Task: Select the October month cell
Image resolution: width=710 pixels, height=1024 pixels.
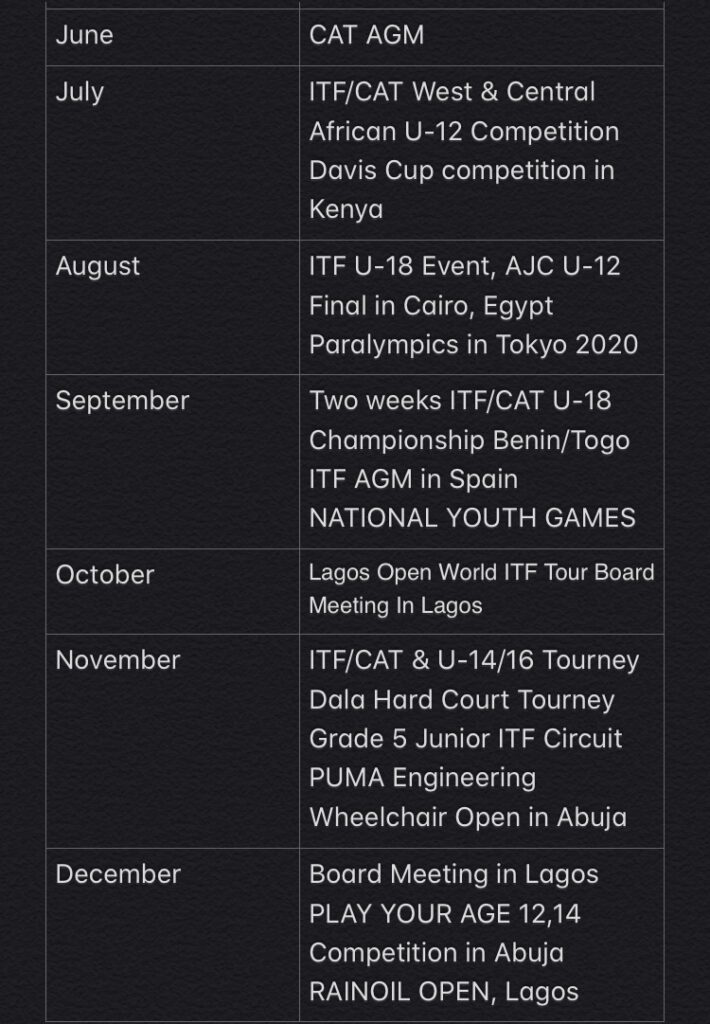Action: point(172,592)
